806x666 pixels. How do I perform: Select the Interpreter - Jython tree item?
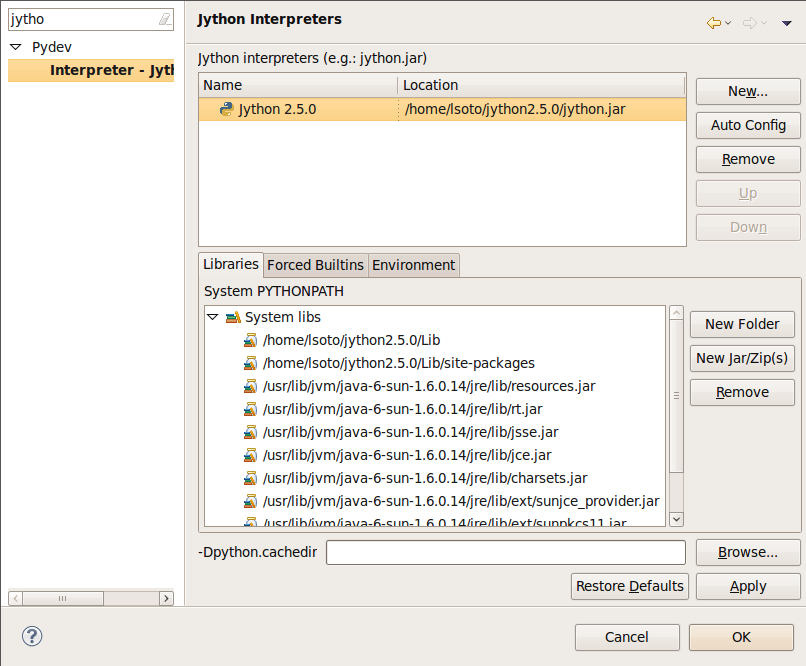111,70
